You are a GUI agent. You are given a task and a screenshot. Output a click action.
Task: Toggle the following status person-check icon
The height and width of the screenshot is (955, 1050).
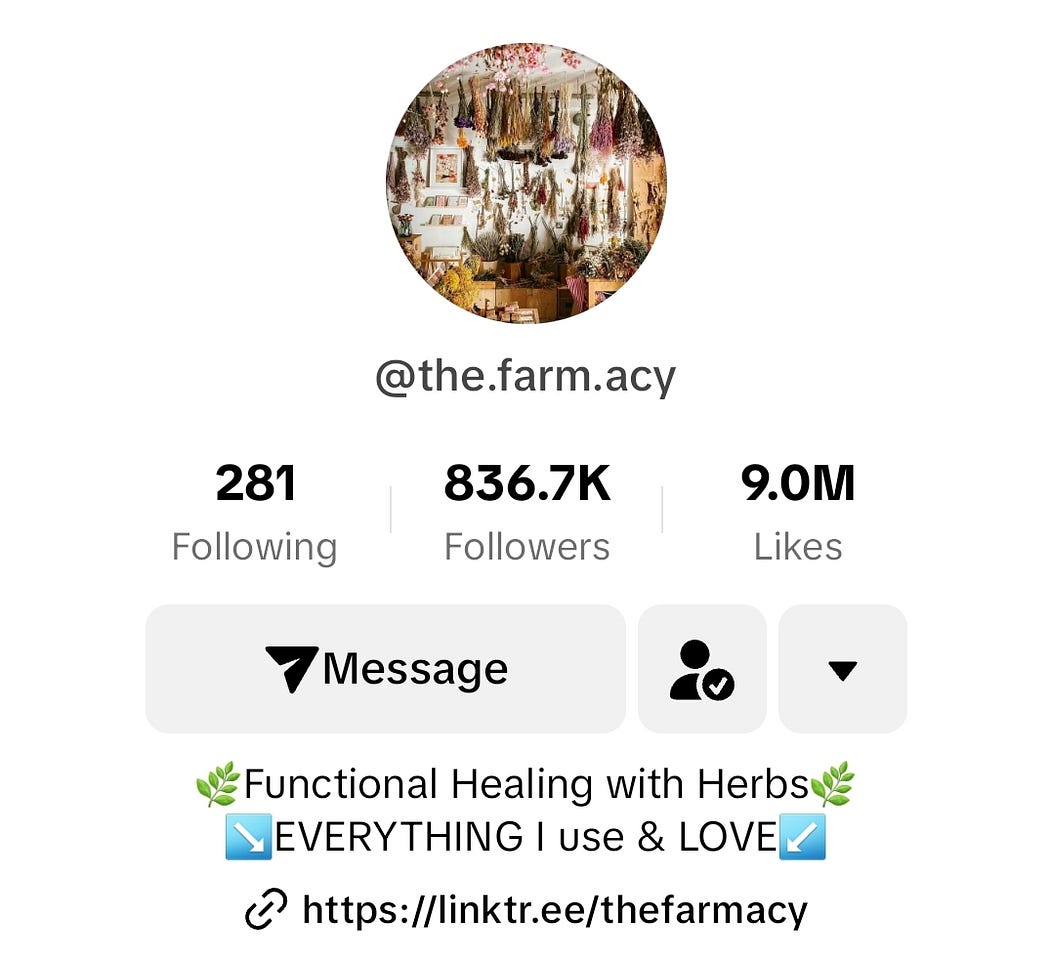coord(702,668)
